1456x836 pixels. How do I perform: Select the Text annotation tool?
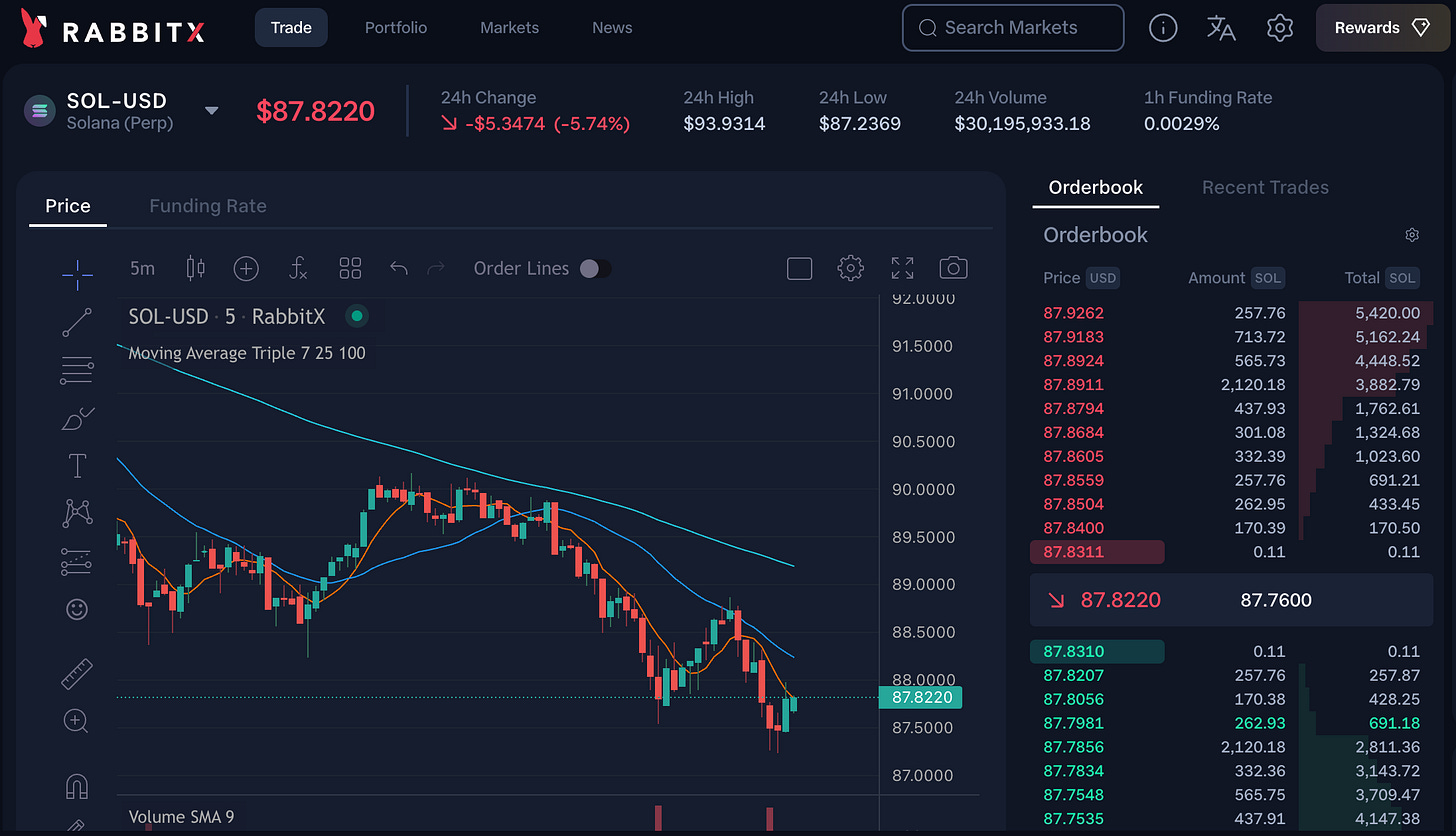point(77,465)
